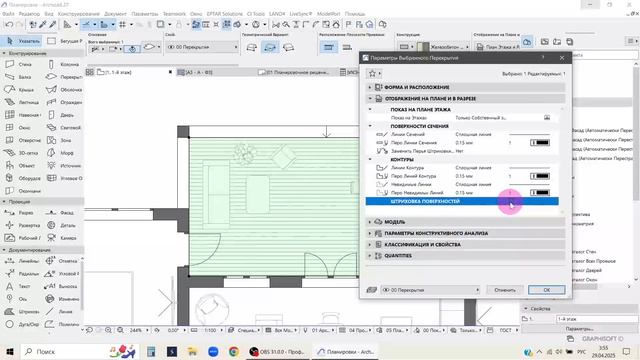The image size is (640, 360).
Task: Open the 1:100 scale selector in status bar
Action: pyautogui.click(x=211, y=330)
